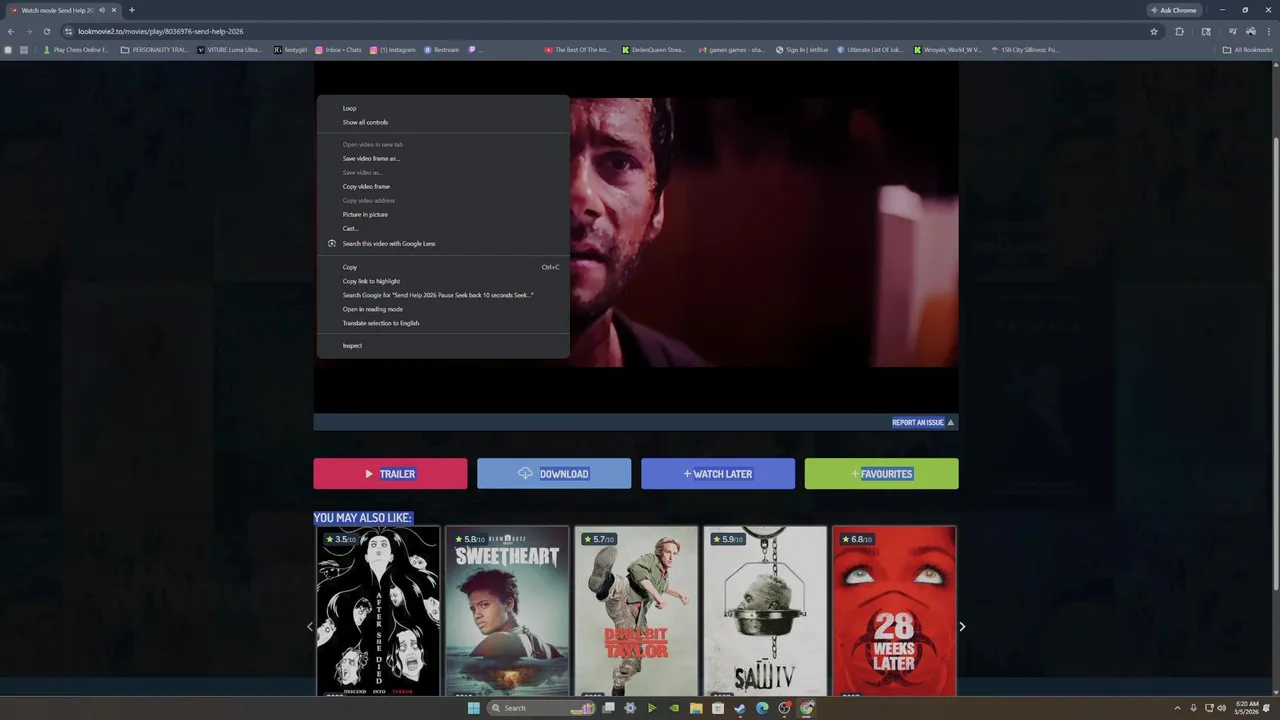
Task: Click the Ask Chrome button
Action: 1174,10
